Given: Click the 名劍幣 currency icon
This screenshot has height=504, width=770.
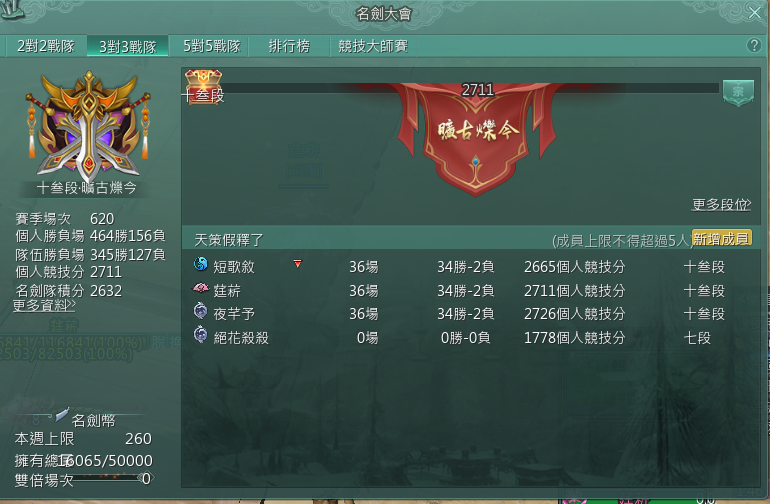Looking at the screenshot, I should click(62, 415).
